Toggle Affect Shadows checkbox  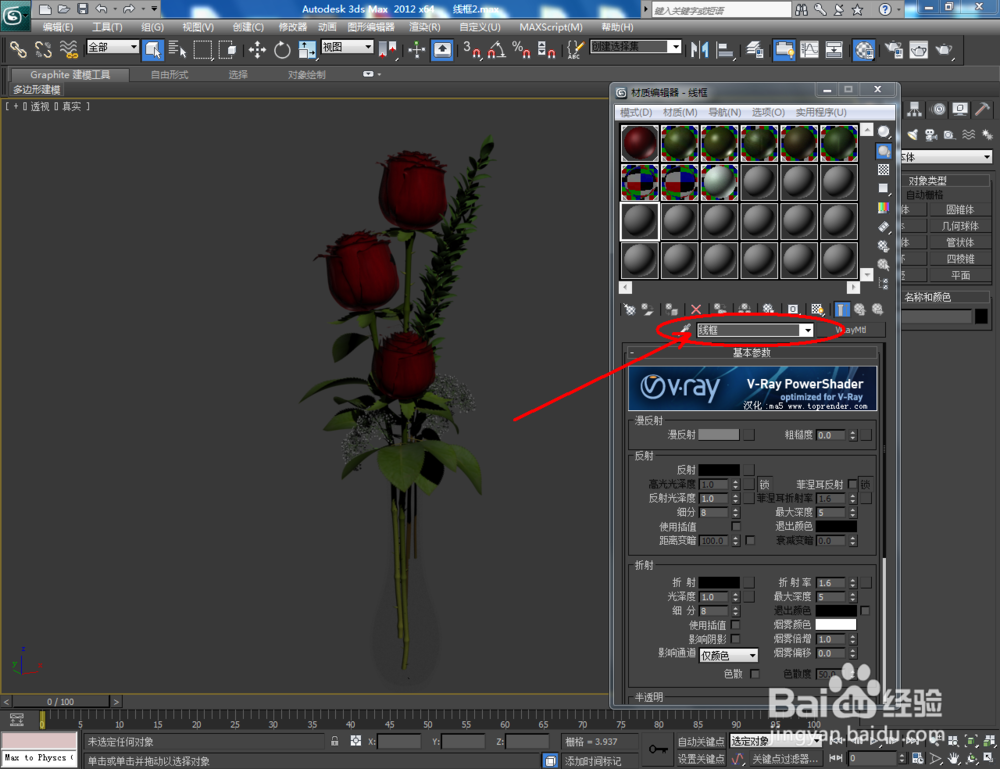pyautogui.click(x=736, y=638)
